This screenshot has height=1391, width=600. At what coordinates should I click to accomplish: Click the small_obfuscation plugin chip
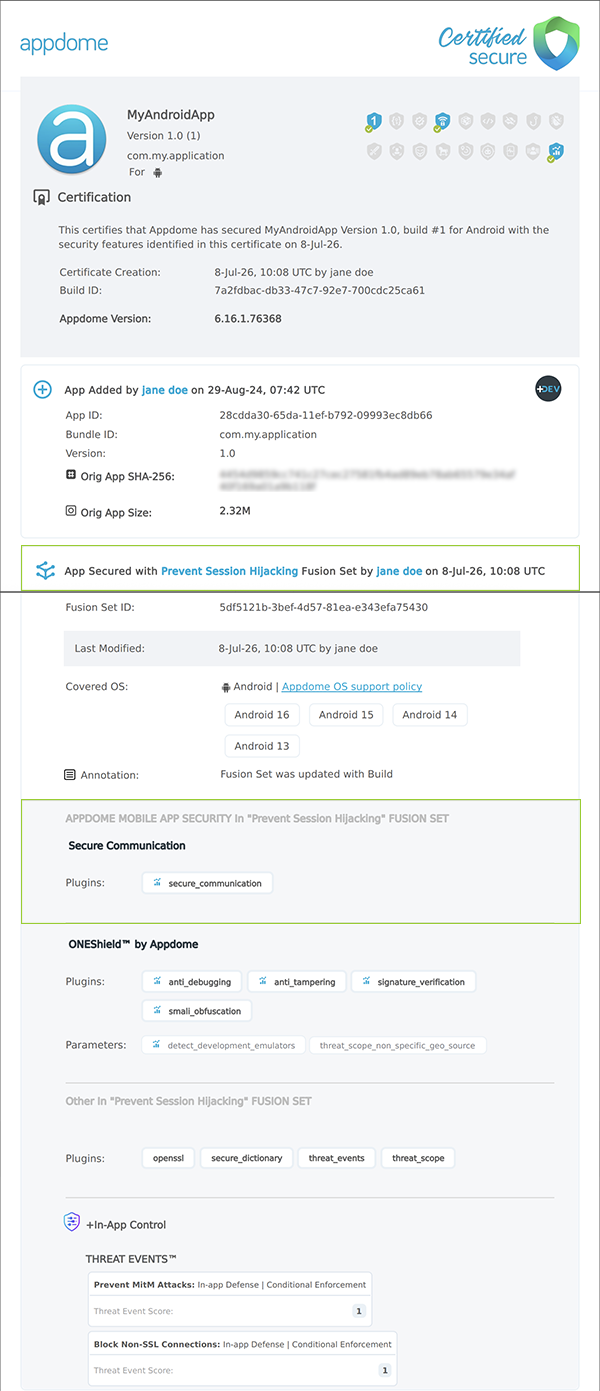click(197, 1011)
